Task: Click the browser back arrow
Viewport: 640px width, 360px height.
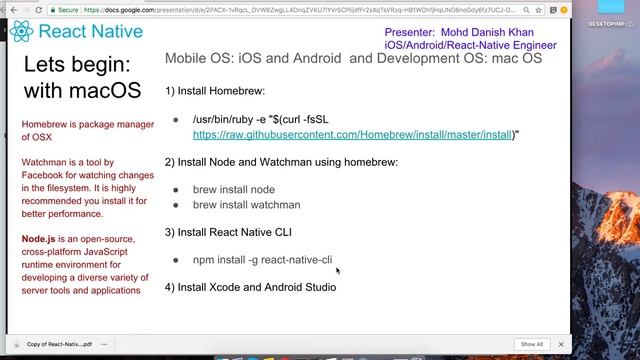Action: pyautogui.click(x=14, y=10)
